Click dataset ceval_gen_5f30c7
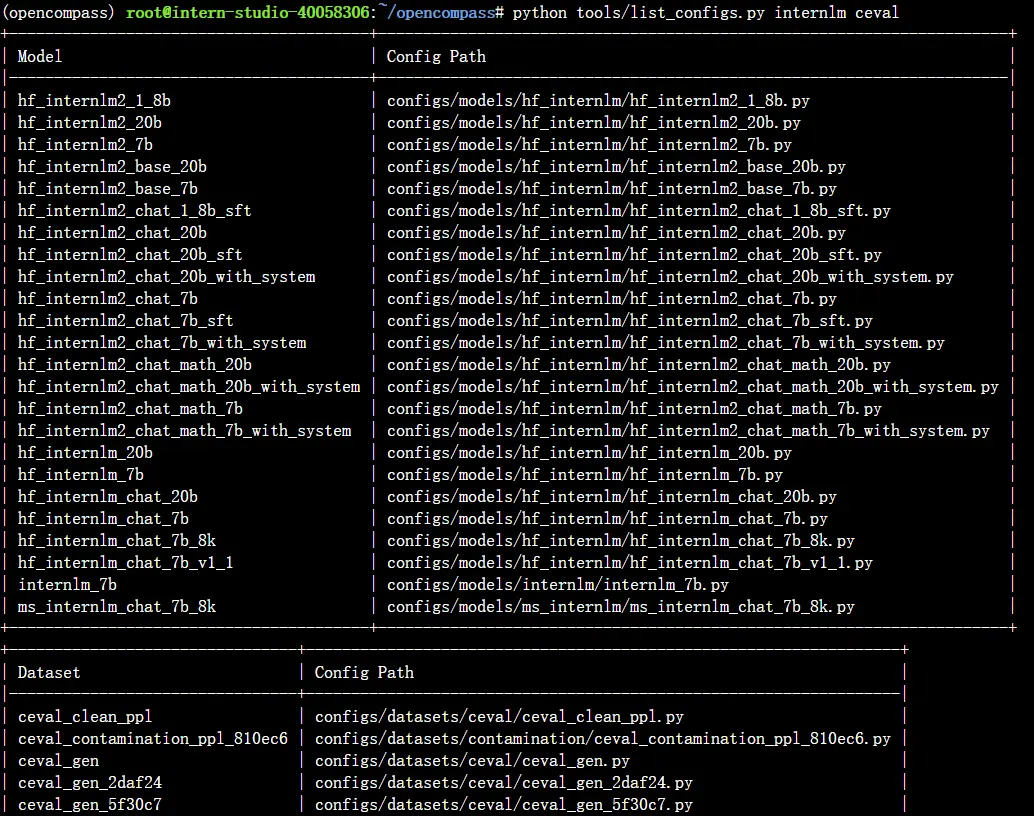Screen dimensions: 1034x816 coord(90,804)
